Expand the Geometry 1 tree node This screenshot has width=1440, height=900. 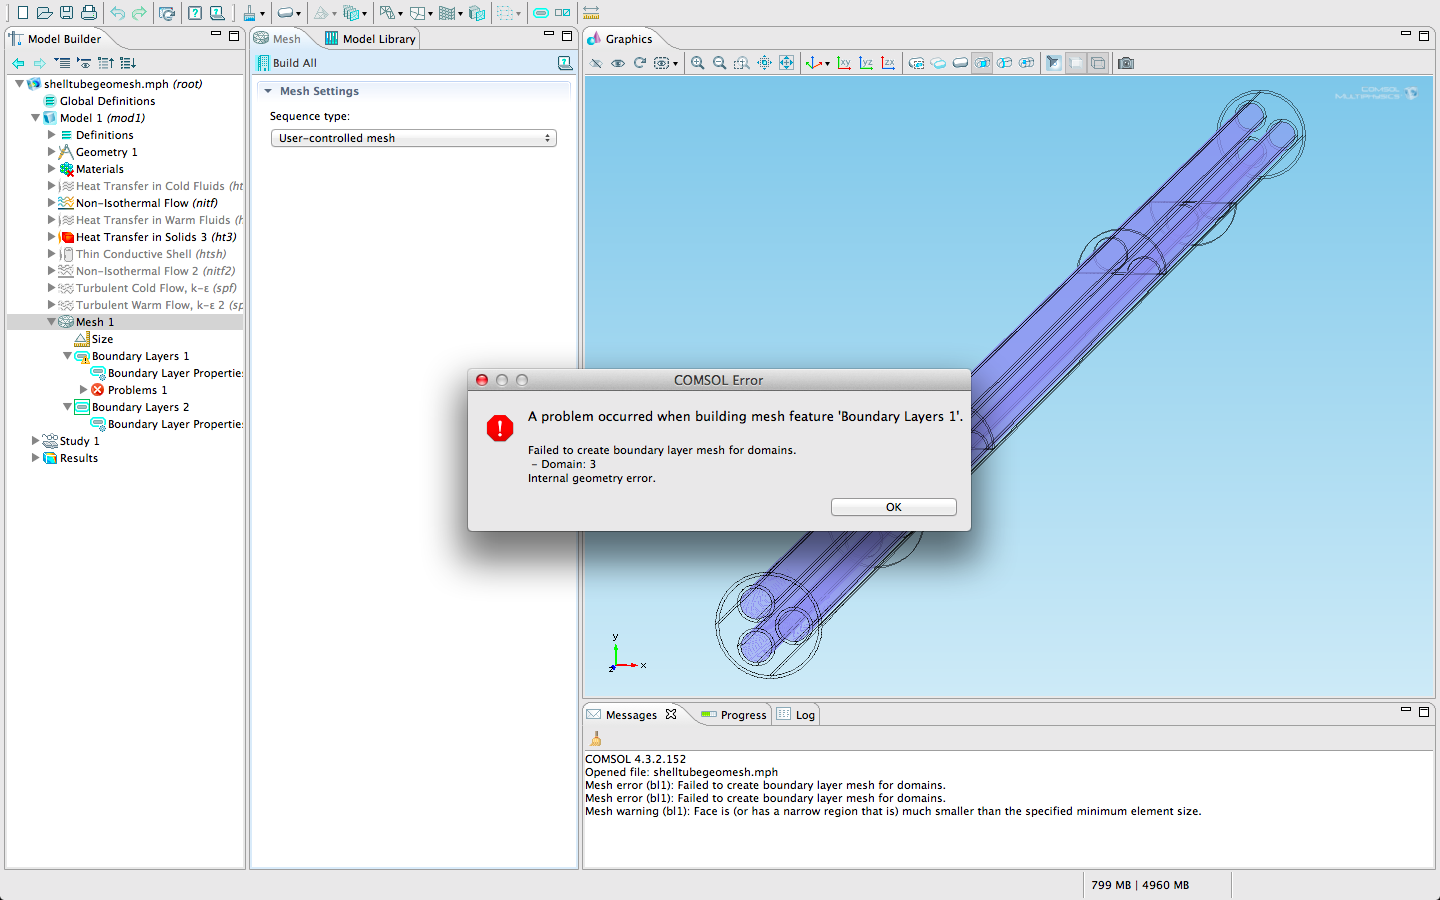(52, 152)
